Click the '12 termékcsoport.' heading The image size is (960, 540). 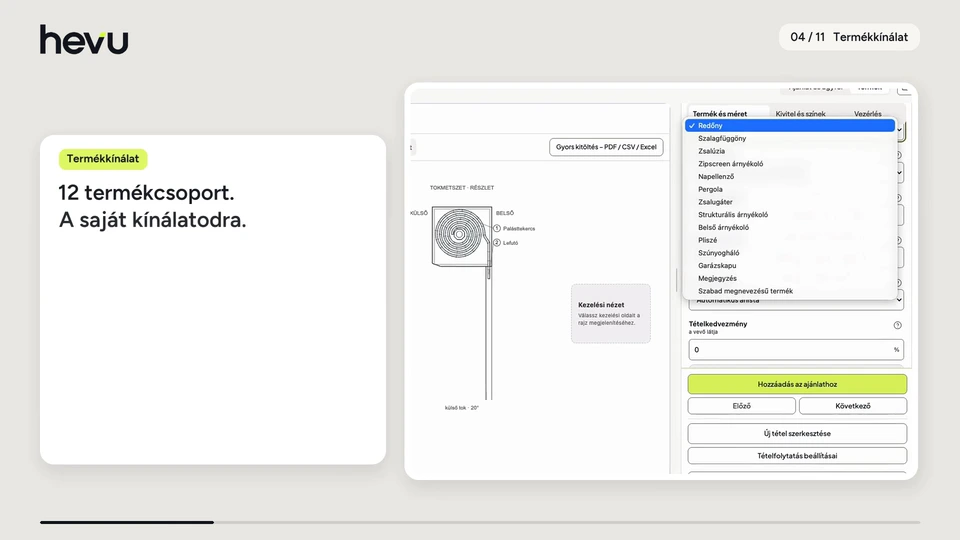[146, 193]
